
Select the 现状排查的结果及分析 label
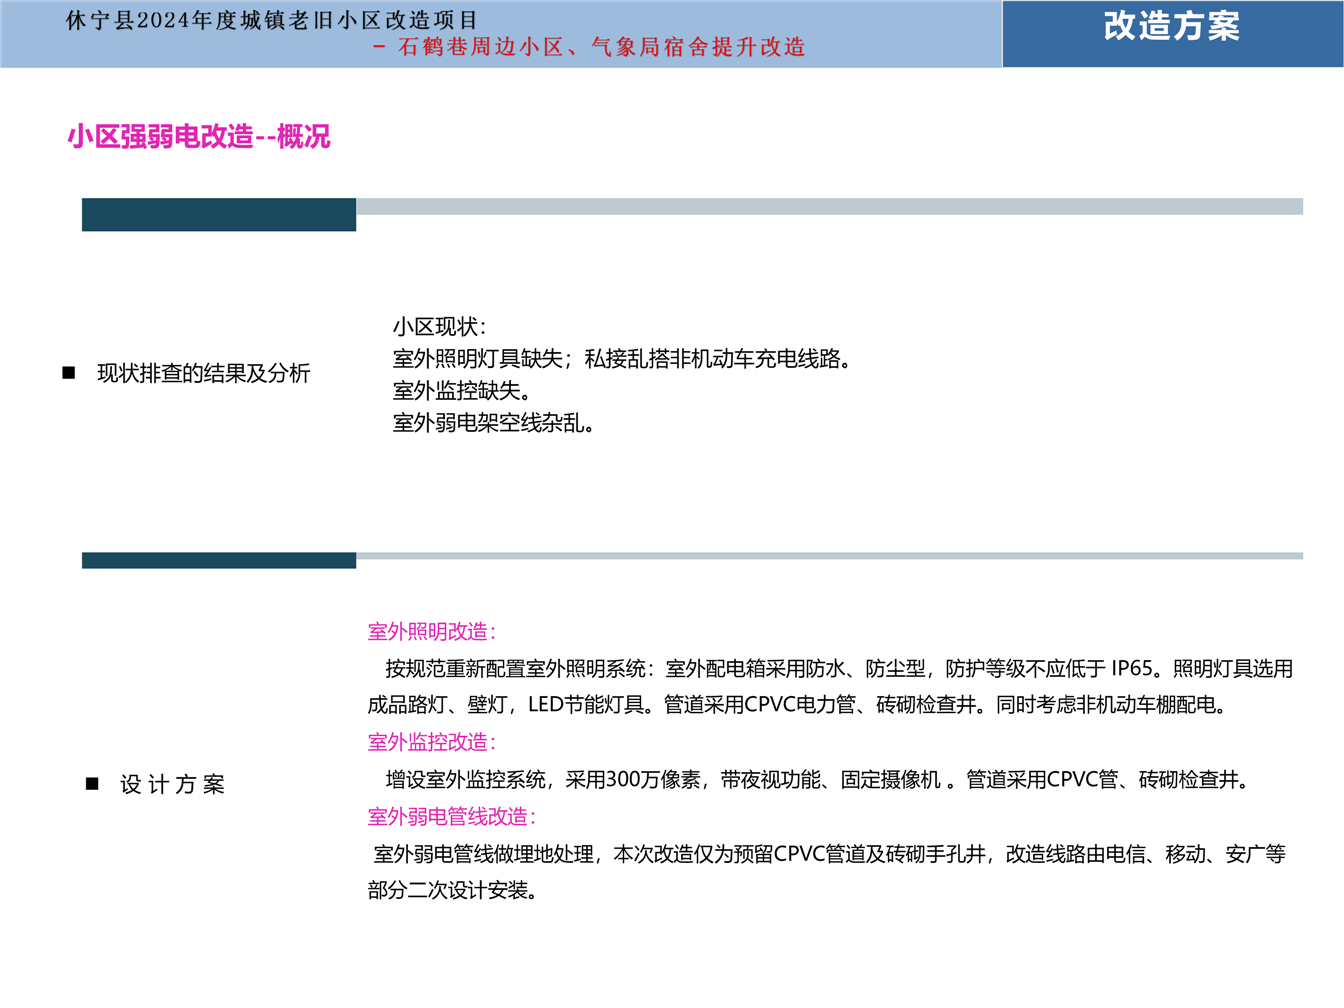tap(203, 373)
